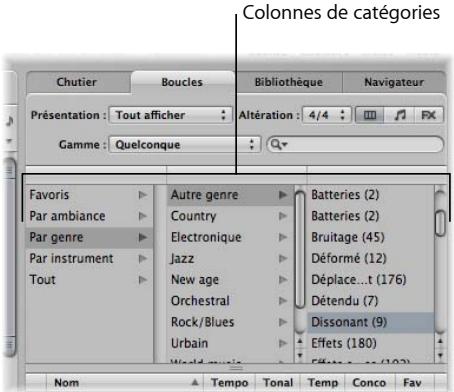Sort results by the Conco column header

pyautogui.click(x=369, y=383)
